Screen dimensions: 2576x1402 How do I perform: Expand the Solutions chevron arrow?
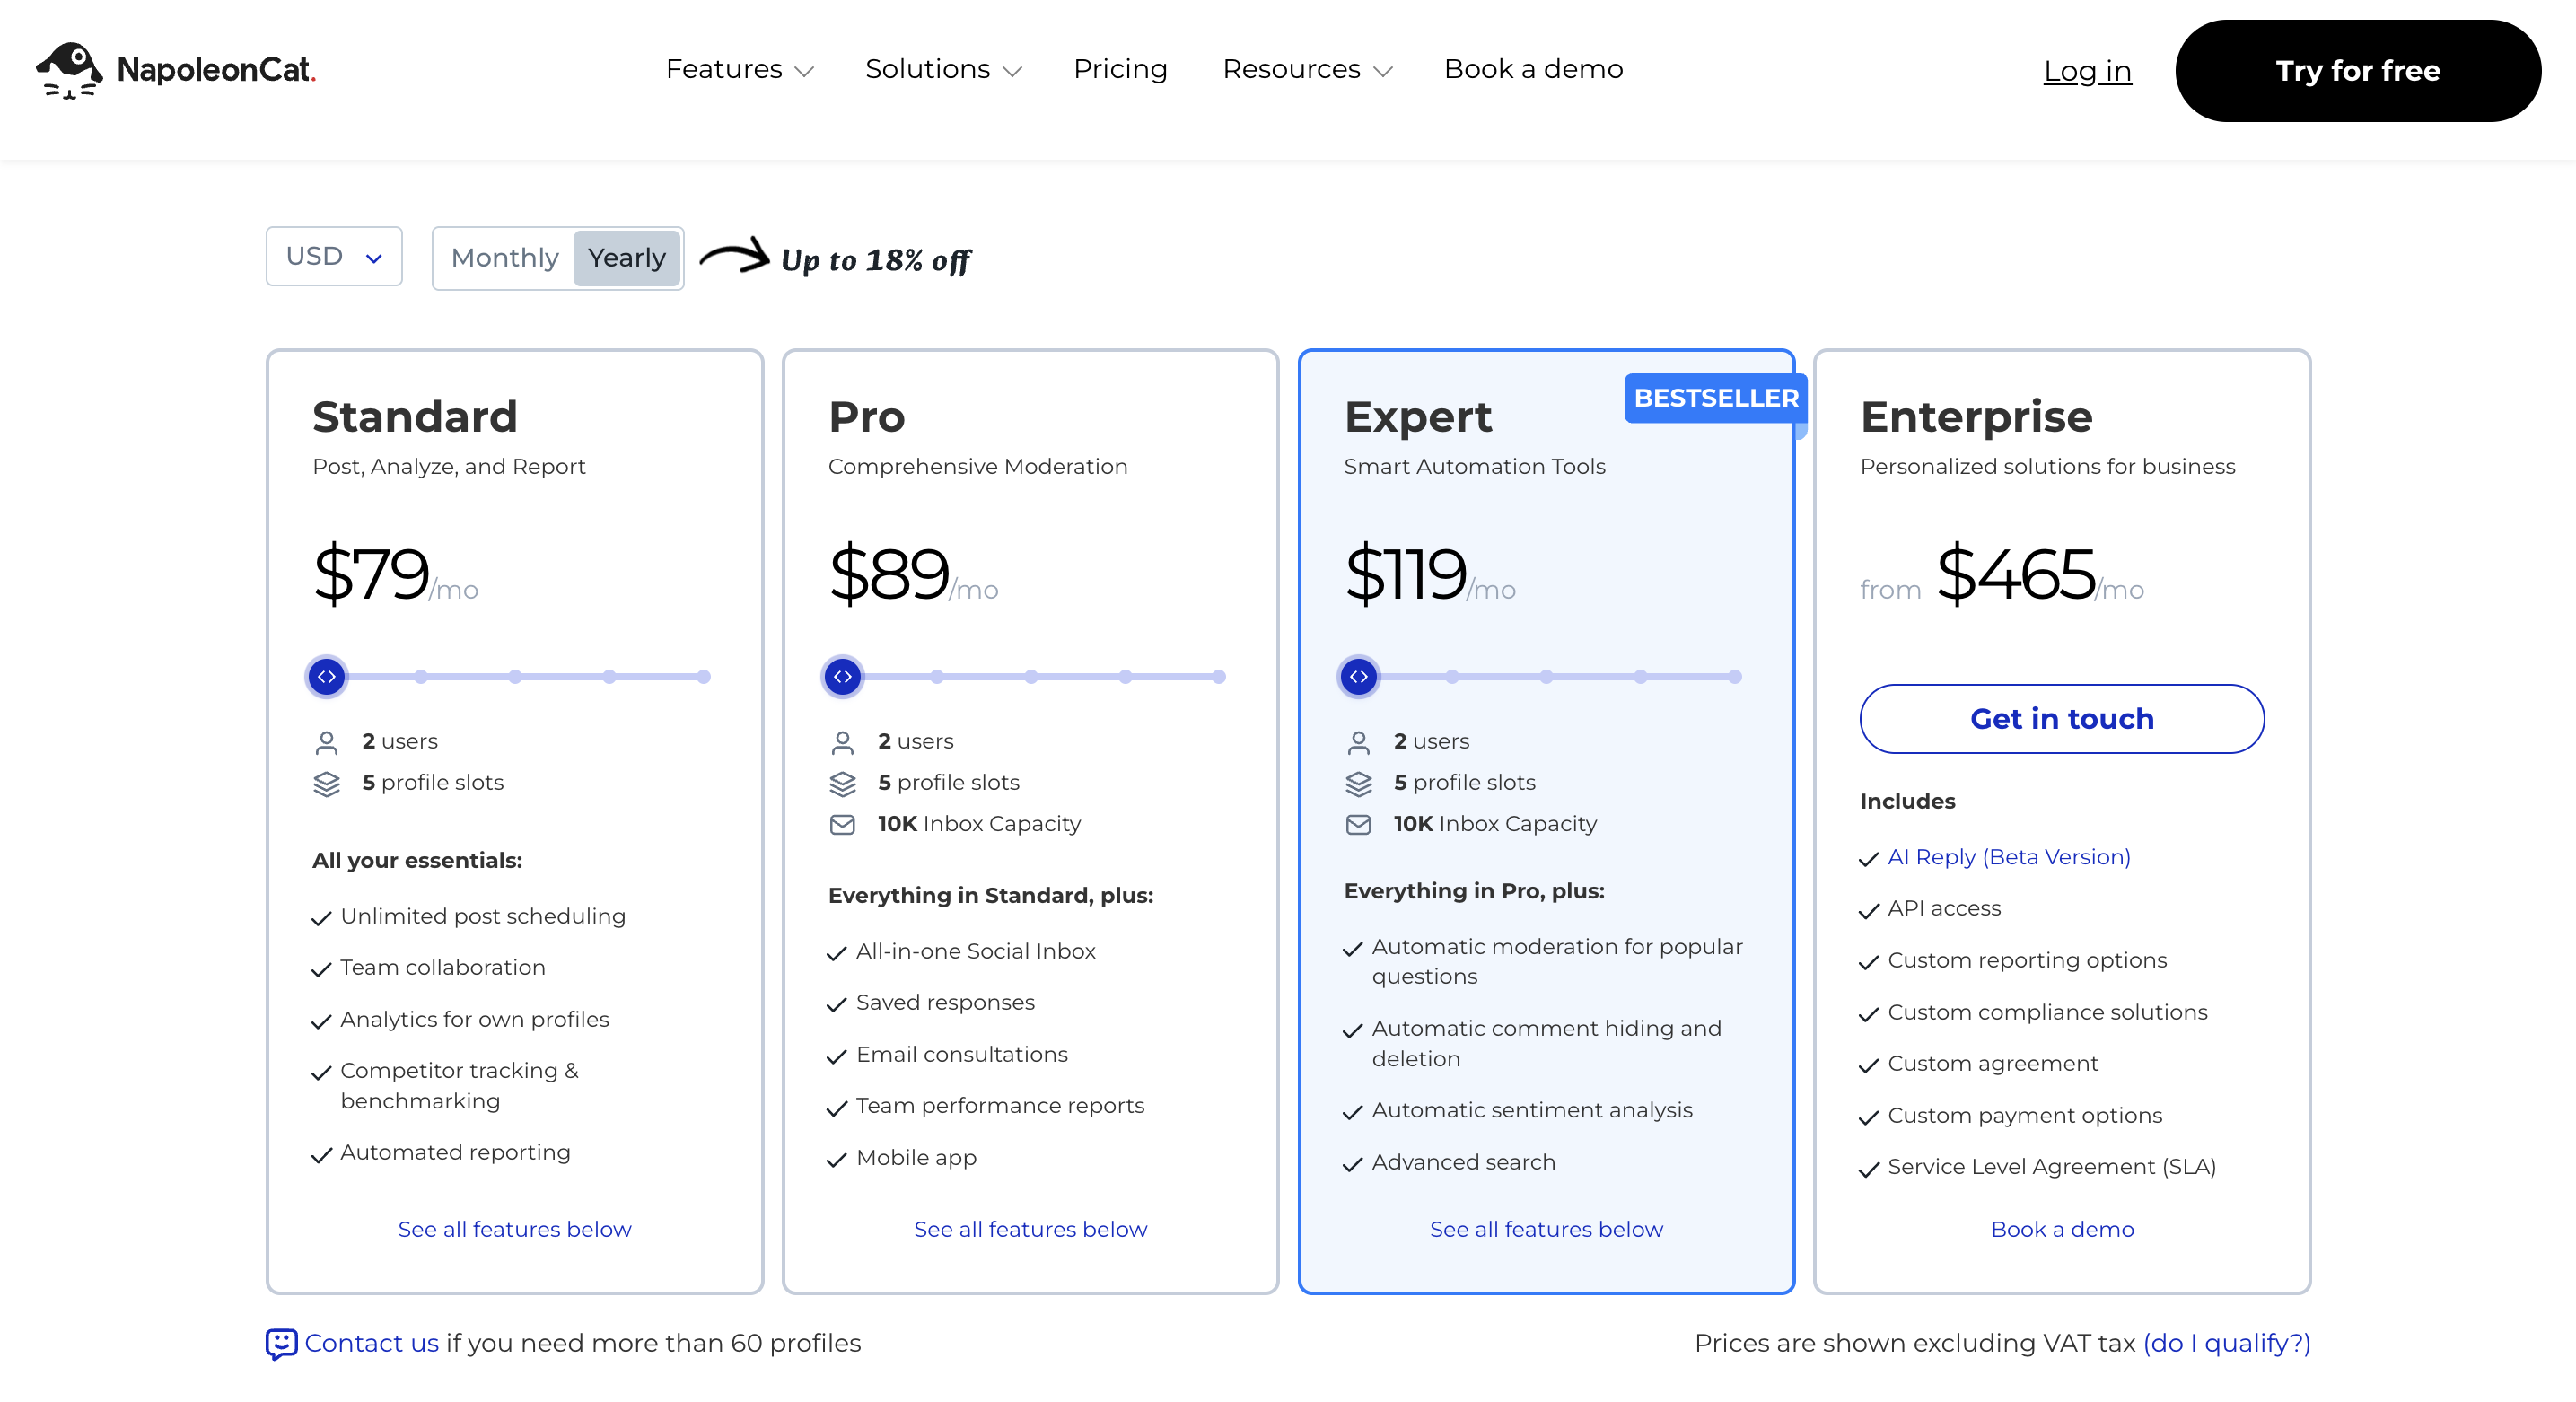[1012, 71]
